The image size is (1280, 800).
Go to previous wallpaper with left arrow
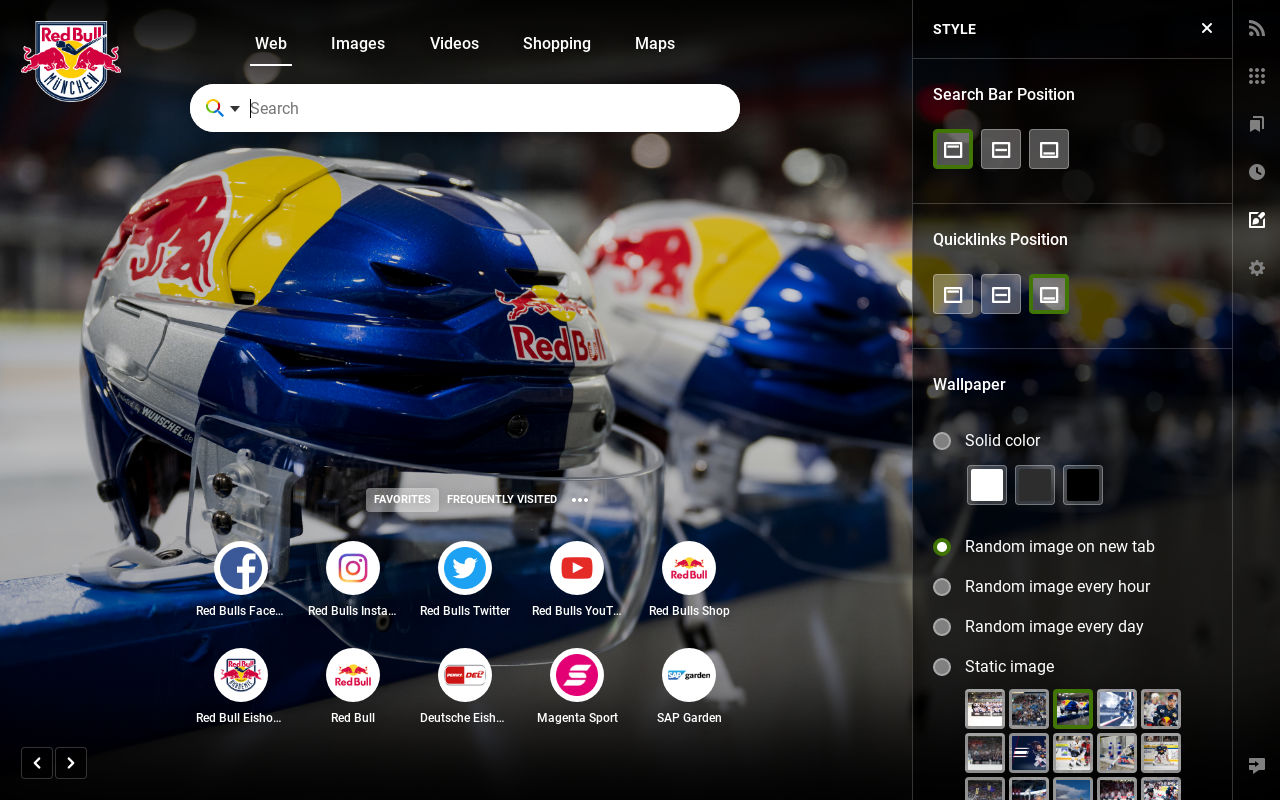[37, 763]
